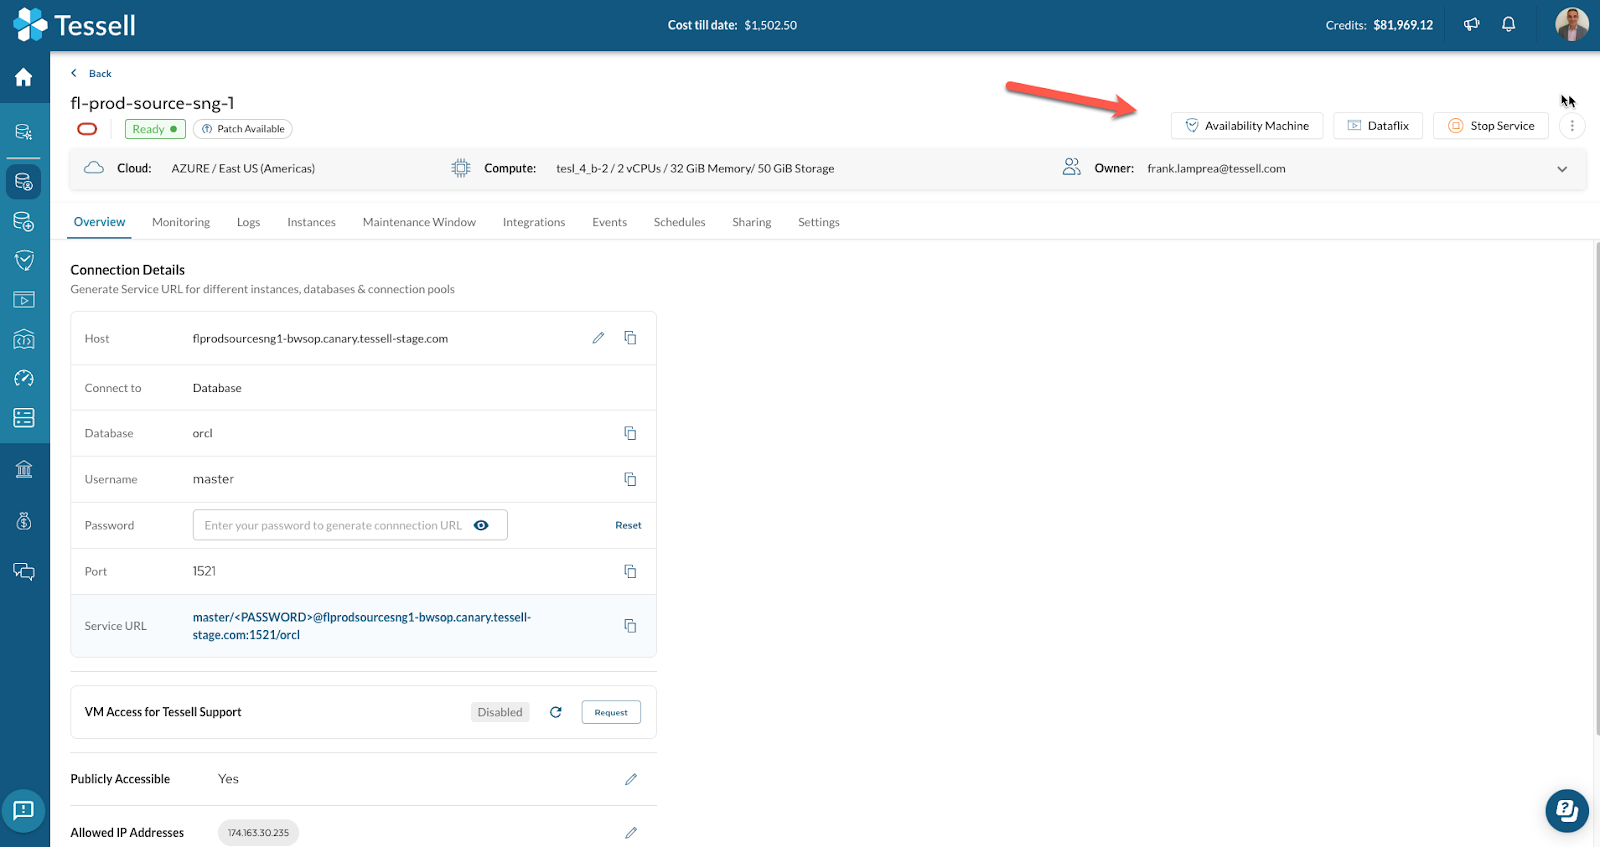This screenshot has height=847, width=1600.
Task: Open the Schedules tab
Action: (x=679, y=222)
